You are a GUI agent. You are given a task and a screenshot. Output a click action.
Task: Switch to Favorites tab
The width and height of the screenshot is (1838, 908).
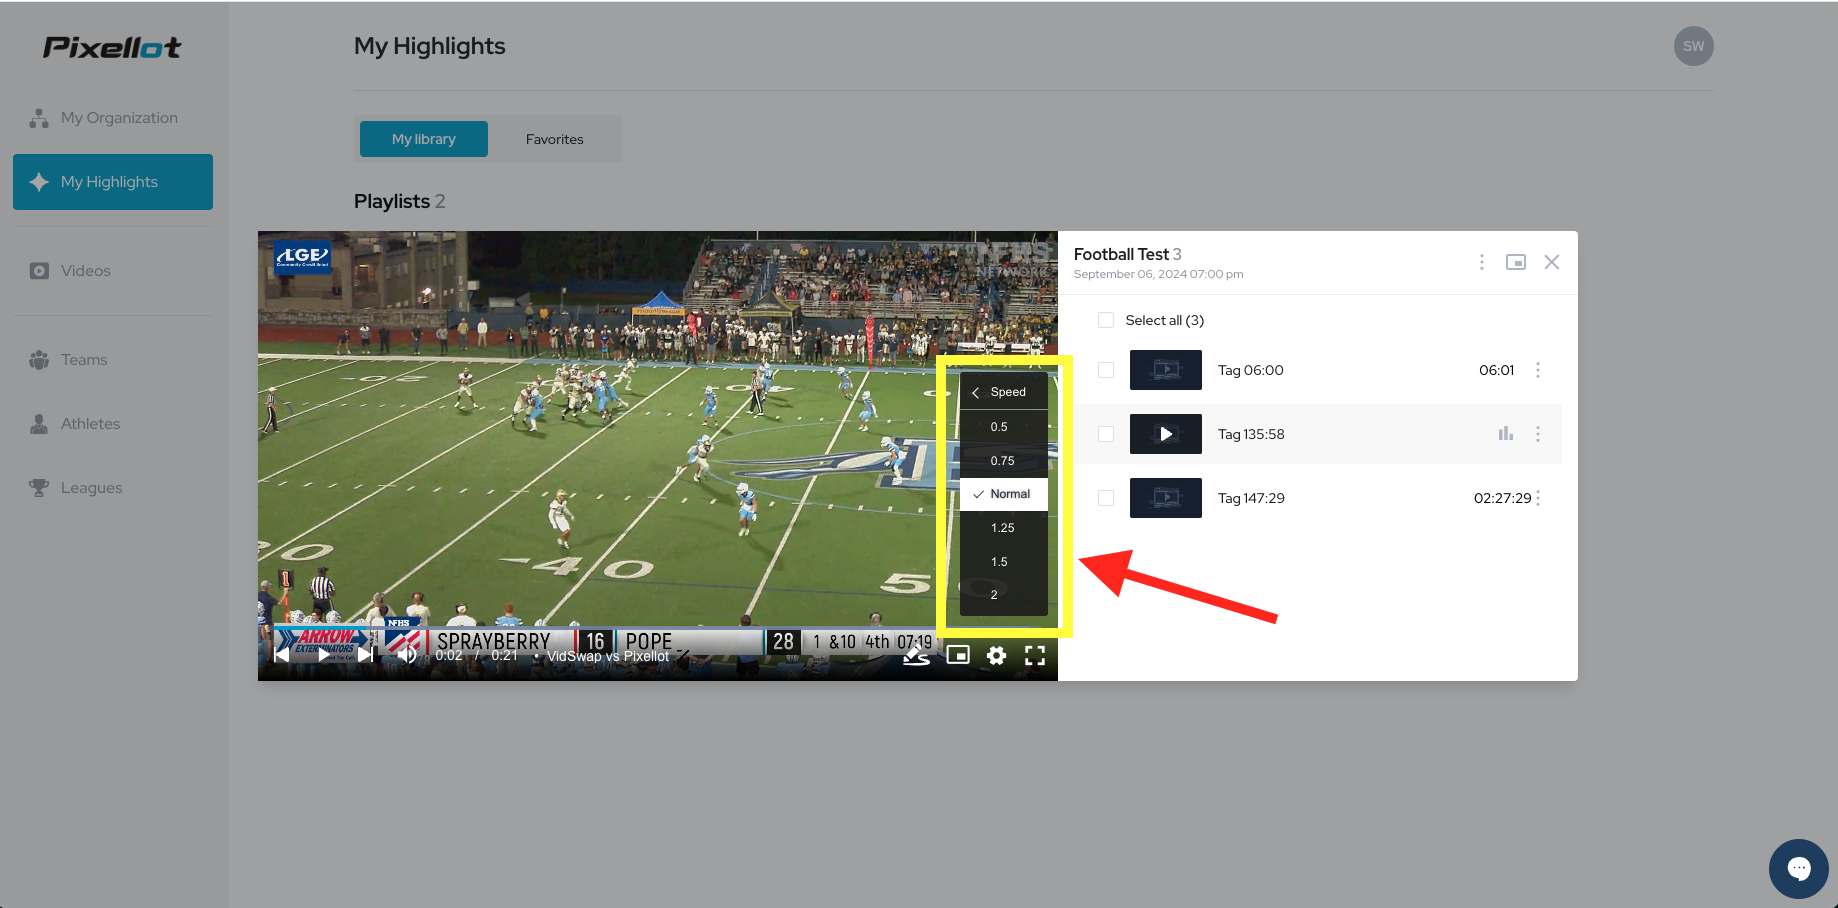tap(555, 139)
